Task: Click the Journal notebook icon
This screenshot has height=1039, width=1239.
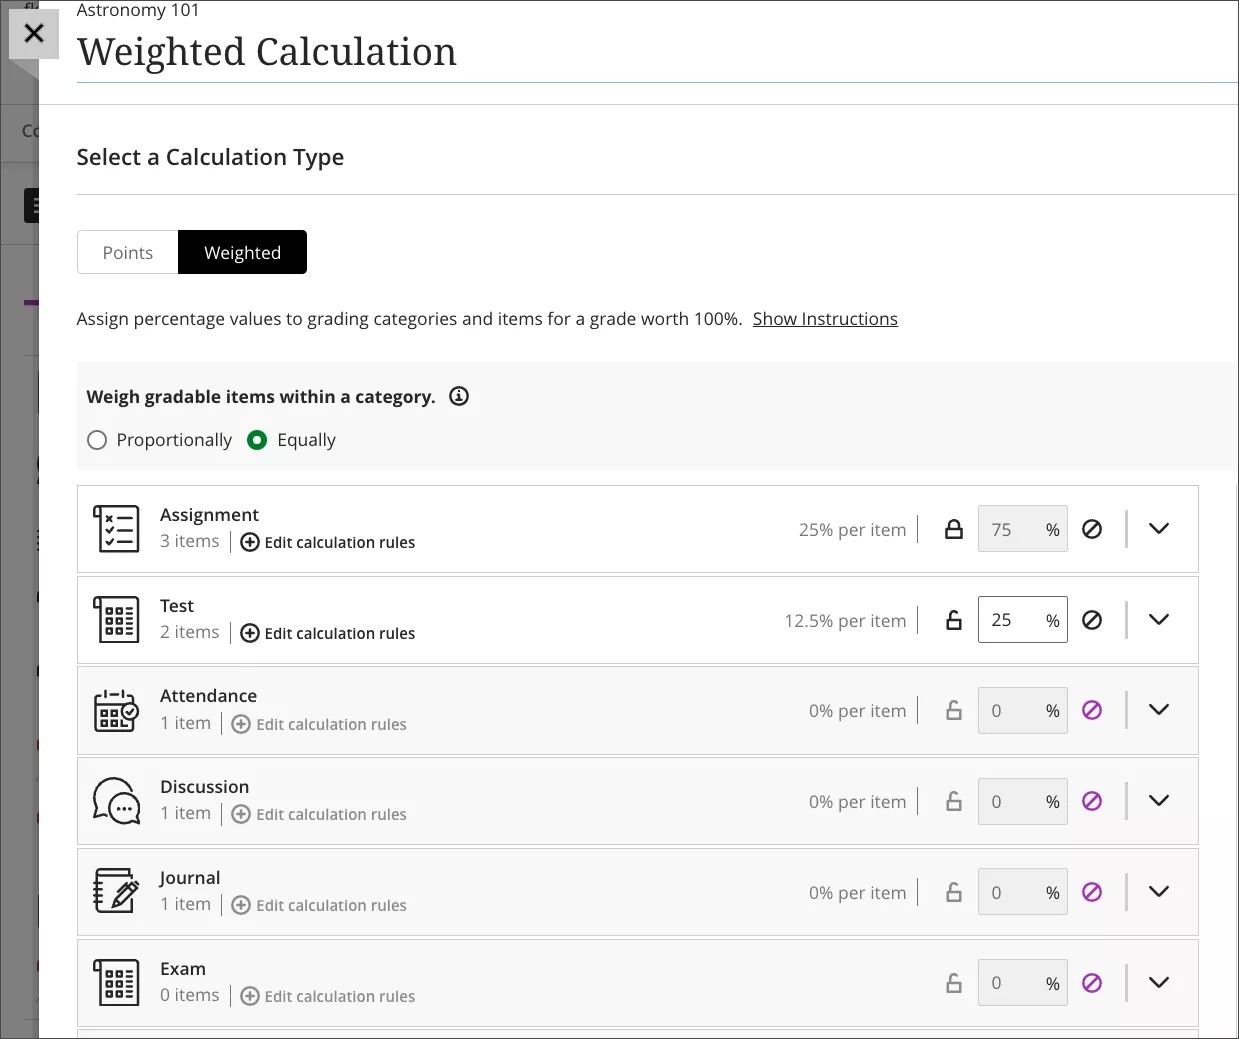Action: click(x=116, y=891)
